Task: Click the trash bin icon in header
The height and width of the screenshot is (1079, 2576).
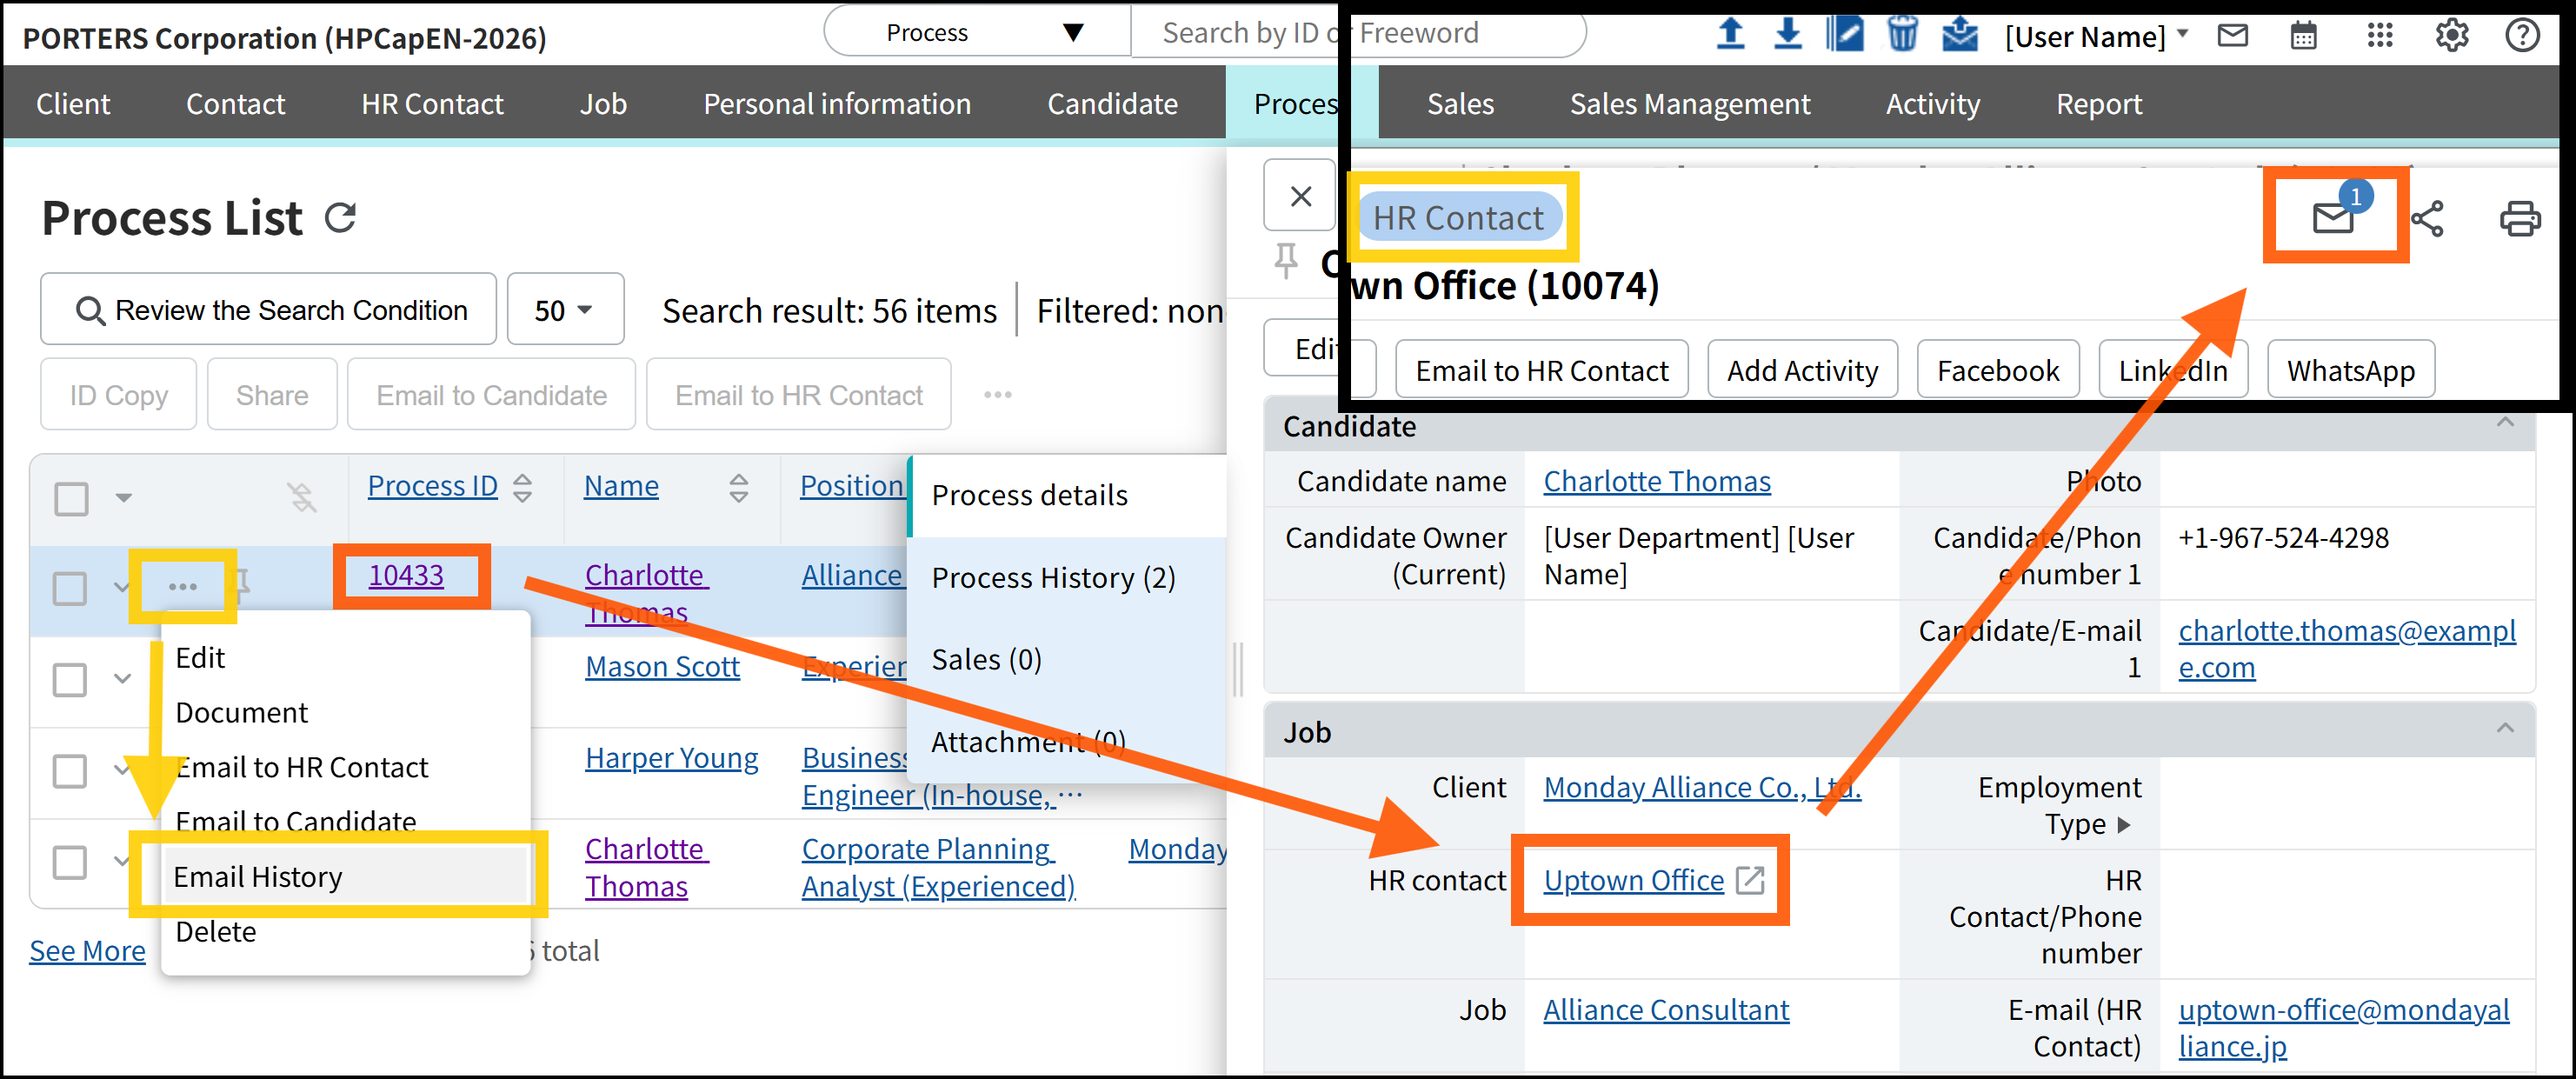Action: (x=1902, y=34)
